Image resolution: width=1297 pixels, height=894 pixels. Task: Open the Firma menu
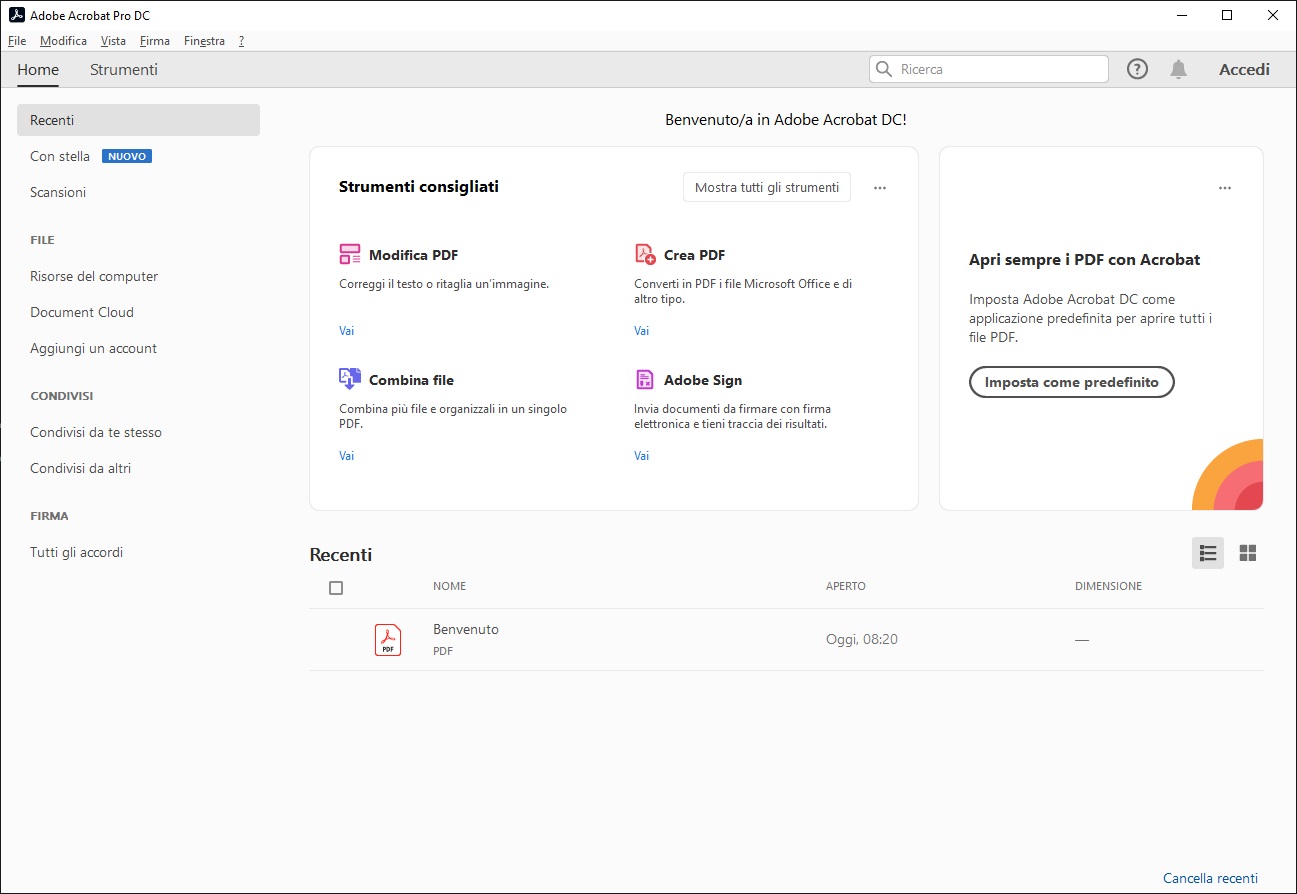tap(155, 41)
